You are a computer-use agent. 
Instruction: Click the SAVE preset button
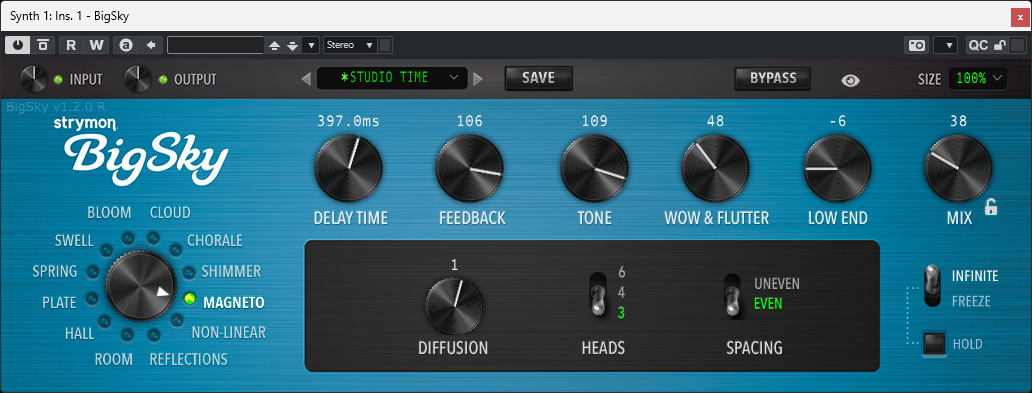(x=538, y=78)
